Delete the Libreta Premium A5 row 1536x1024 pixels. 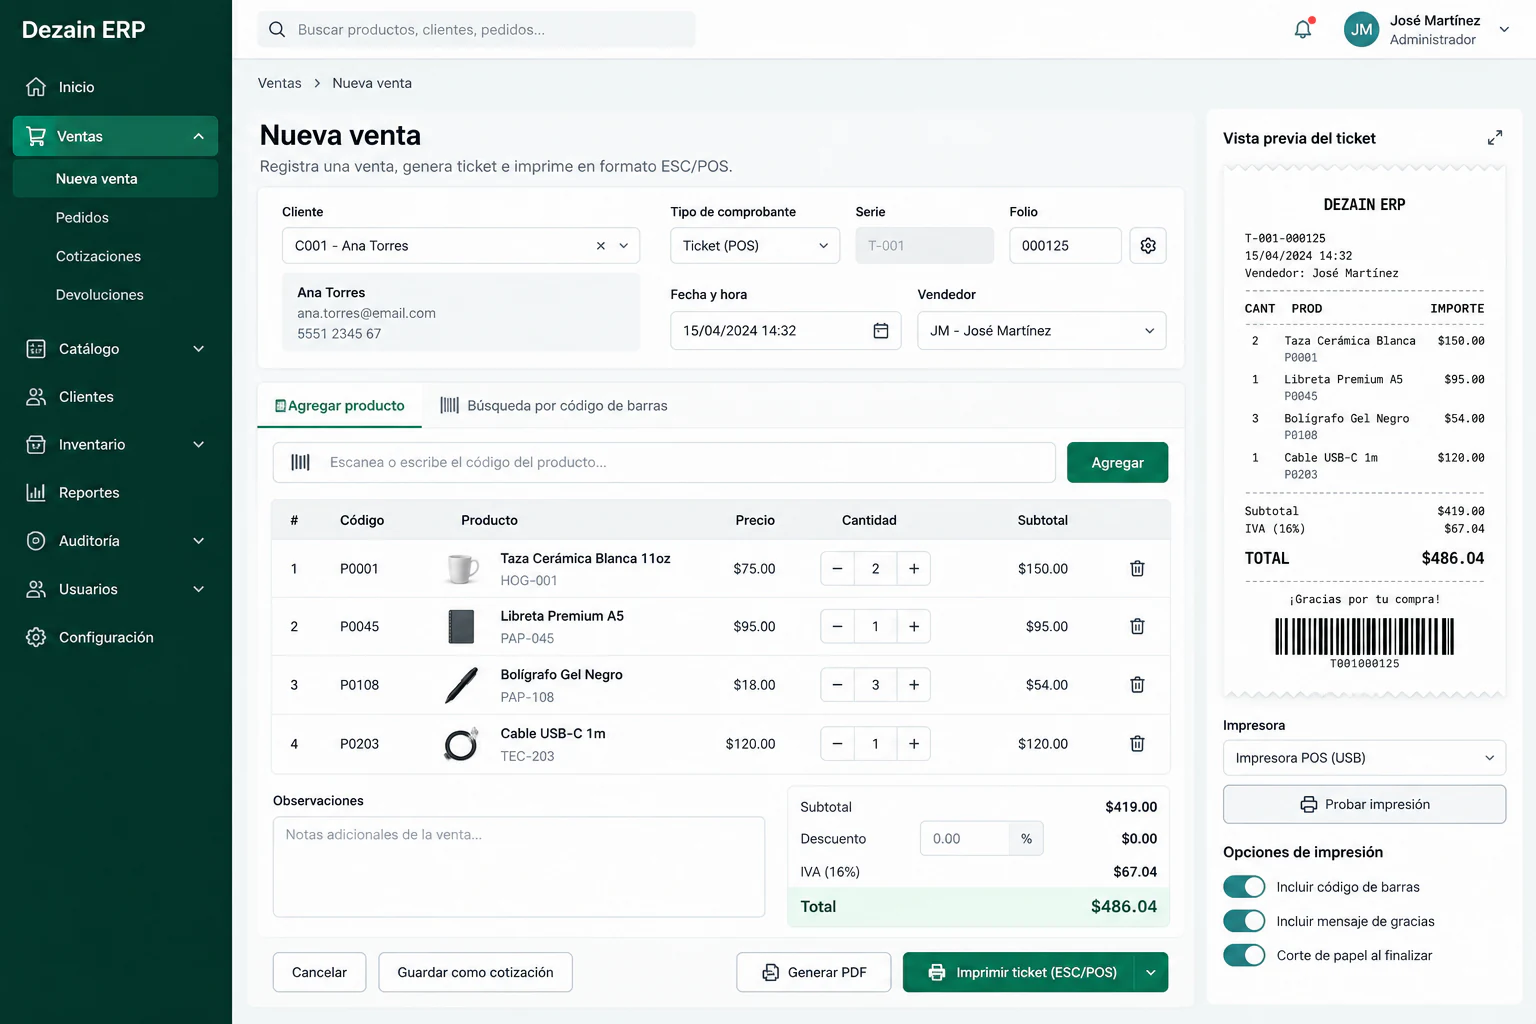(1137, 626)
